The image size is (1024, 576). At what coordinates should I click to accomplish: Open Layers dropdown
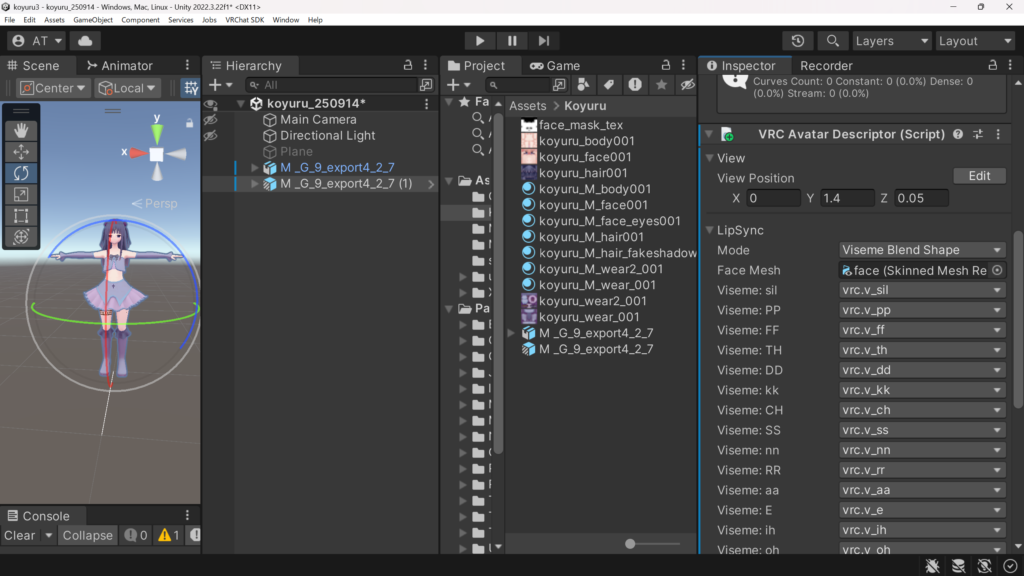pyautogui.click(x=891, y=40)
